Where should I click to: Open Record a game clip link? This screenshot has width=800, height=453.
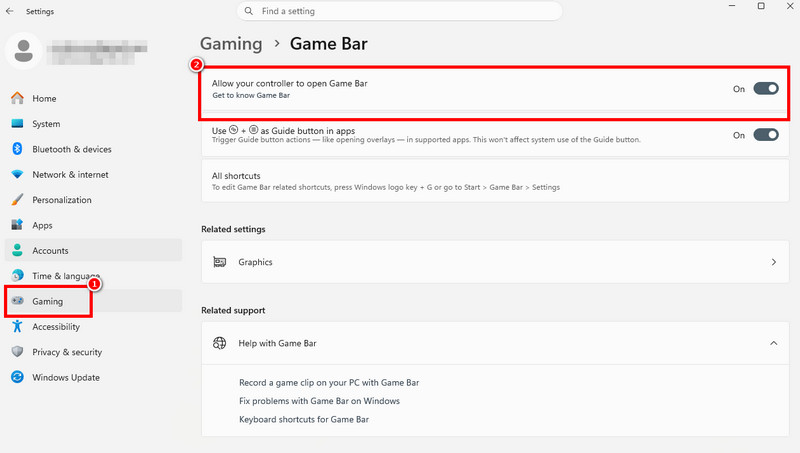pos(329,383)
